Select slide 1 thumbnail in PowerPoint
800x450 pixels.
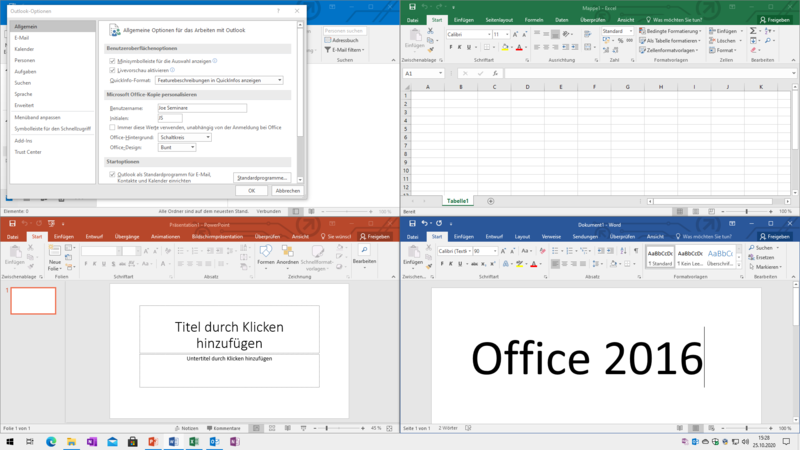[33, 301]
